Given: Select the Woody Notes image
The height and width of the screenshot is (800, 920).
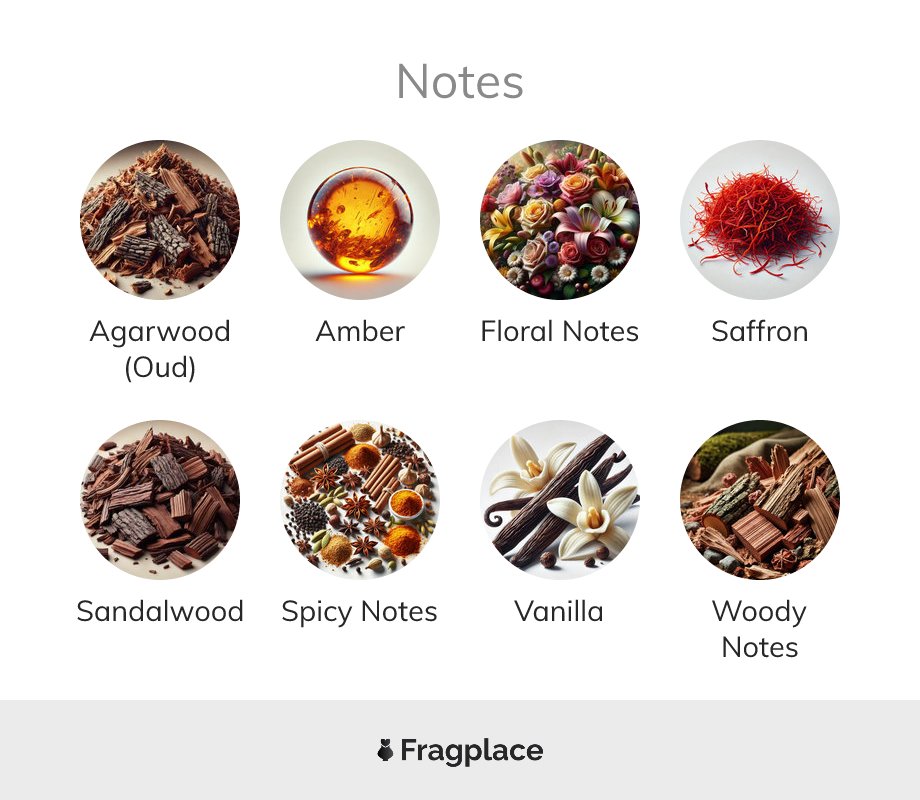Looking at the screenshot, I should (760, 499).
